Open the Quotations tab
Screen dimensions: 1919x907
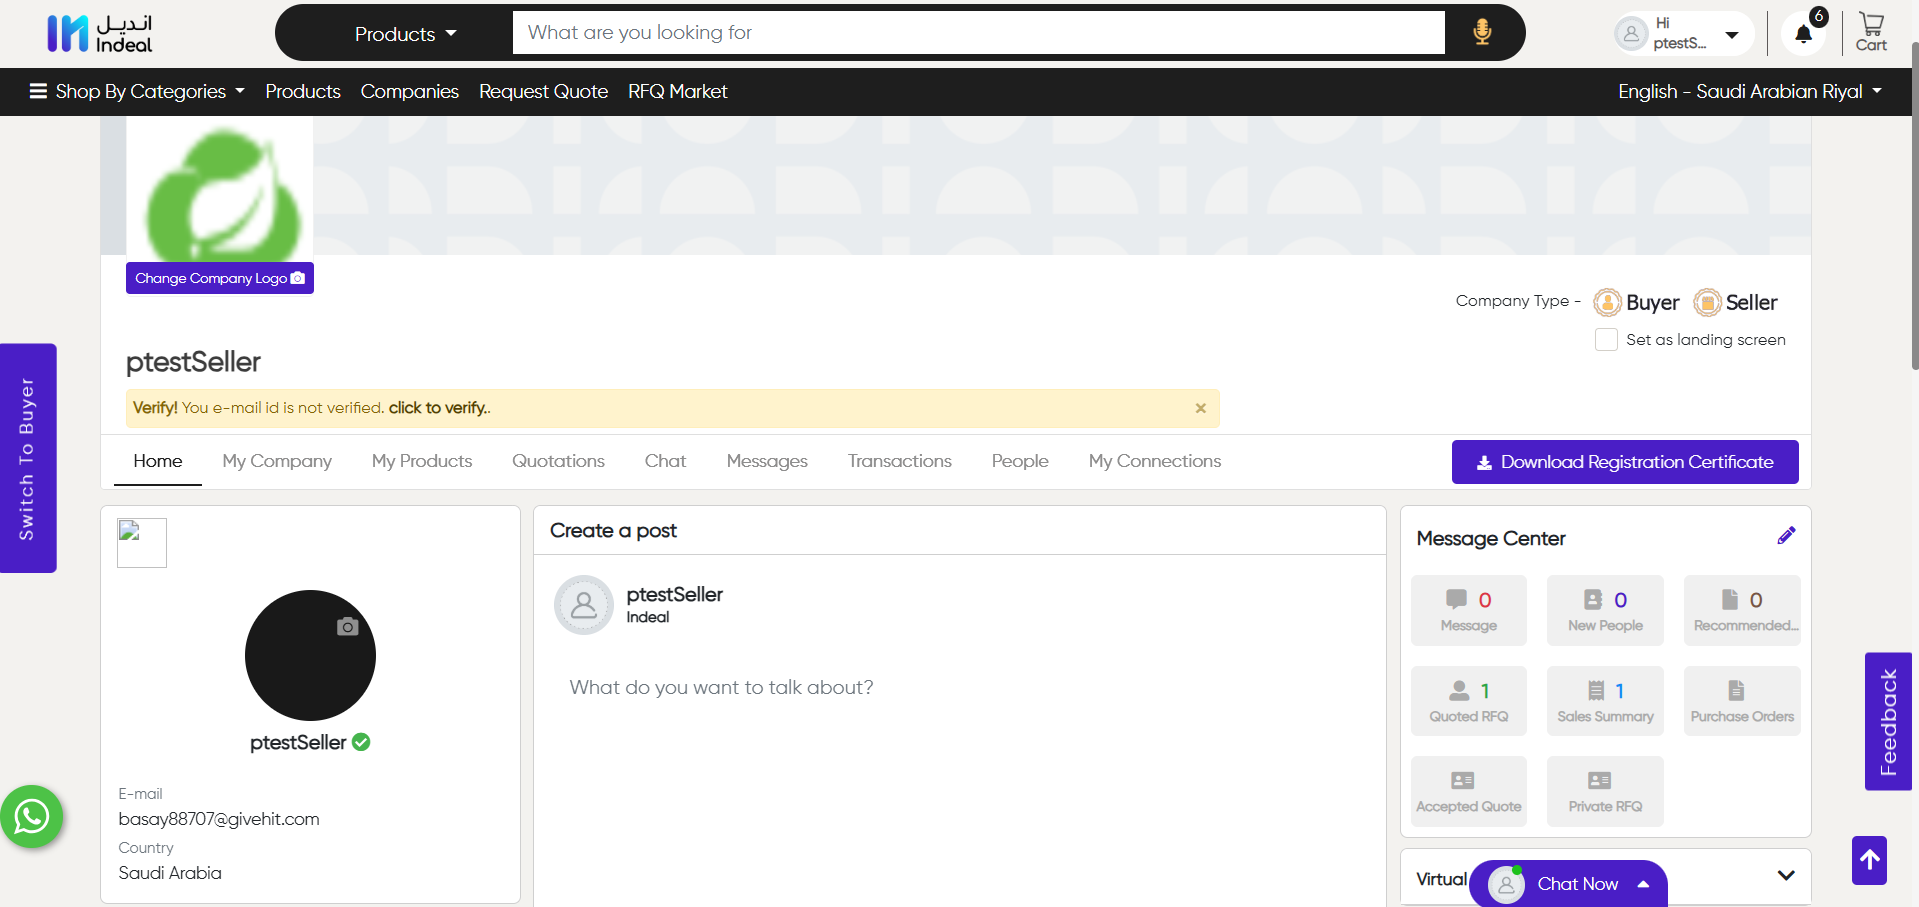[x=558, y=461]
